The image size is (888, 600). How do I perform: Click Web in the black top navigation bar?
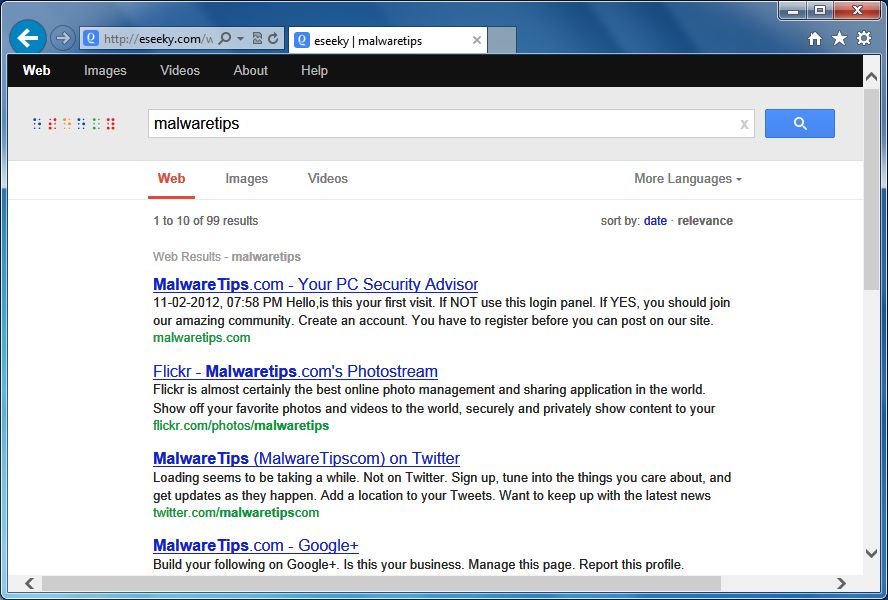coord(36,70)
